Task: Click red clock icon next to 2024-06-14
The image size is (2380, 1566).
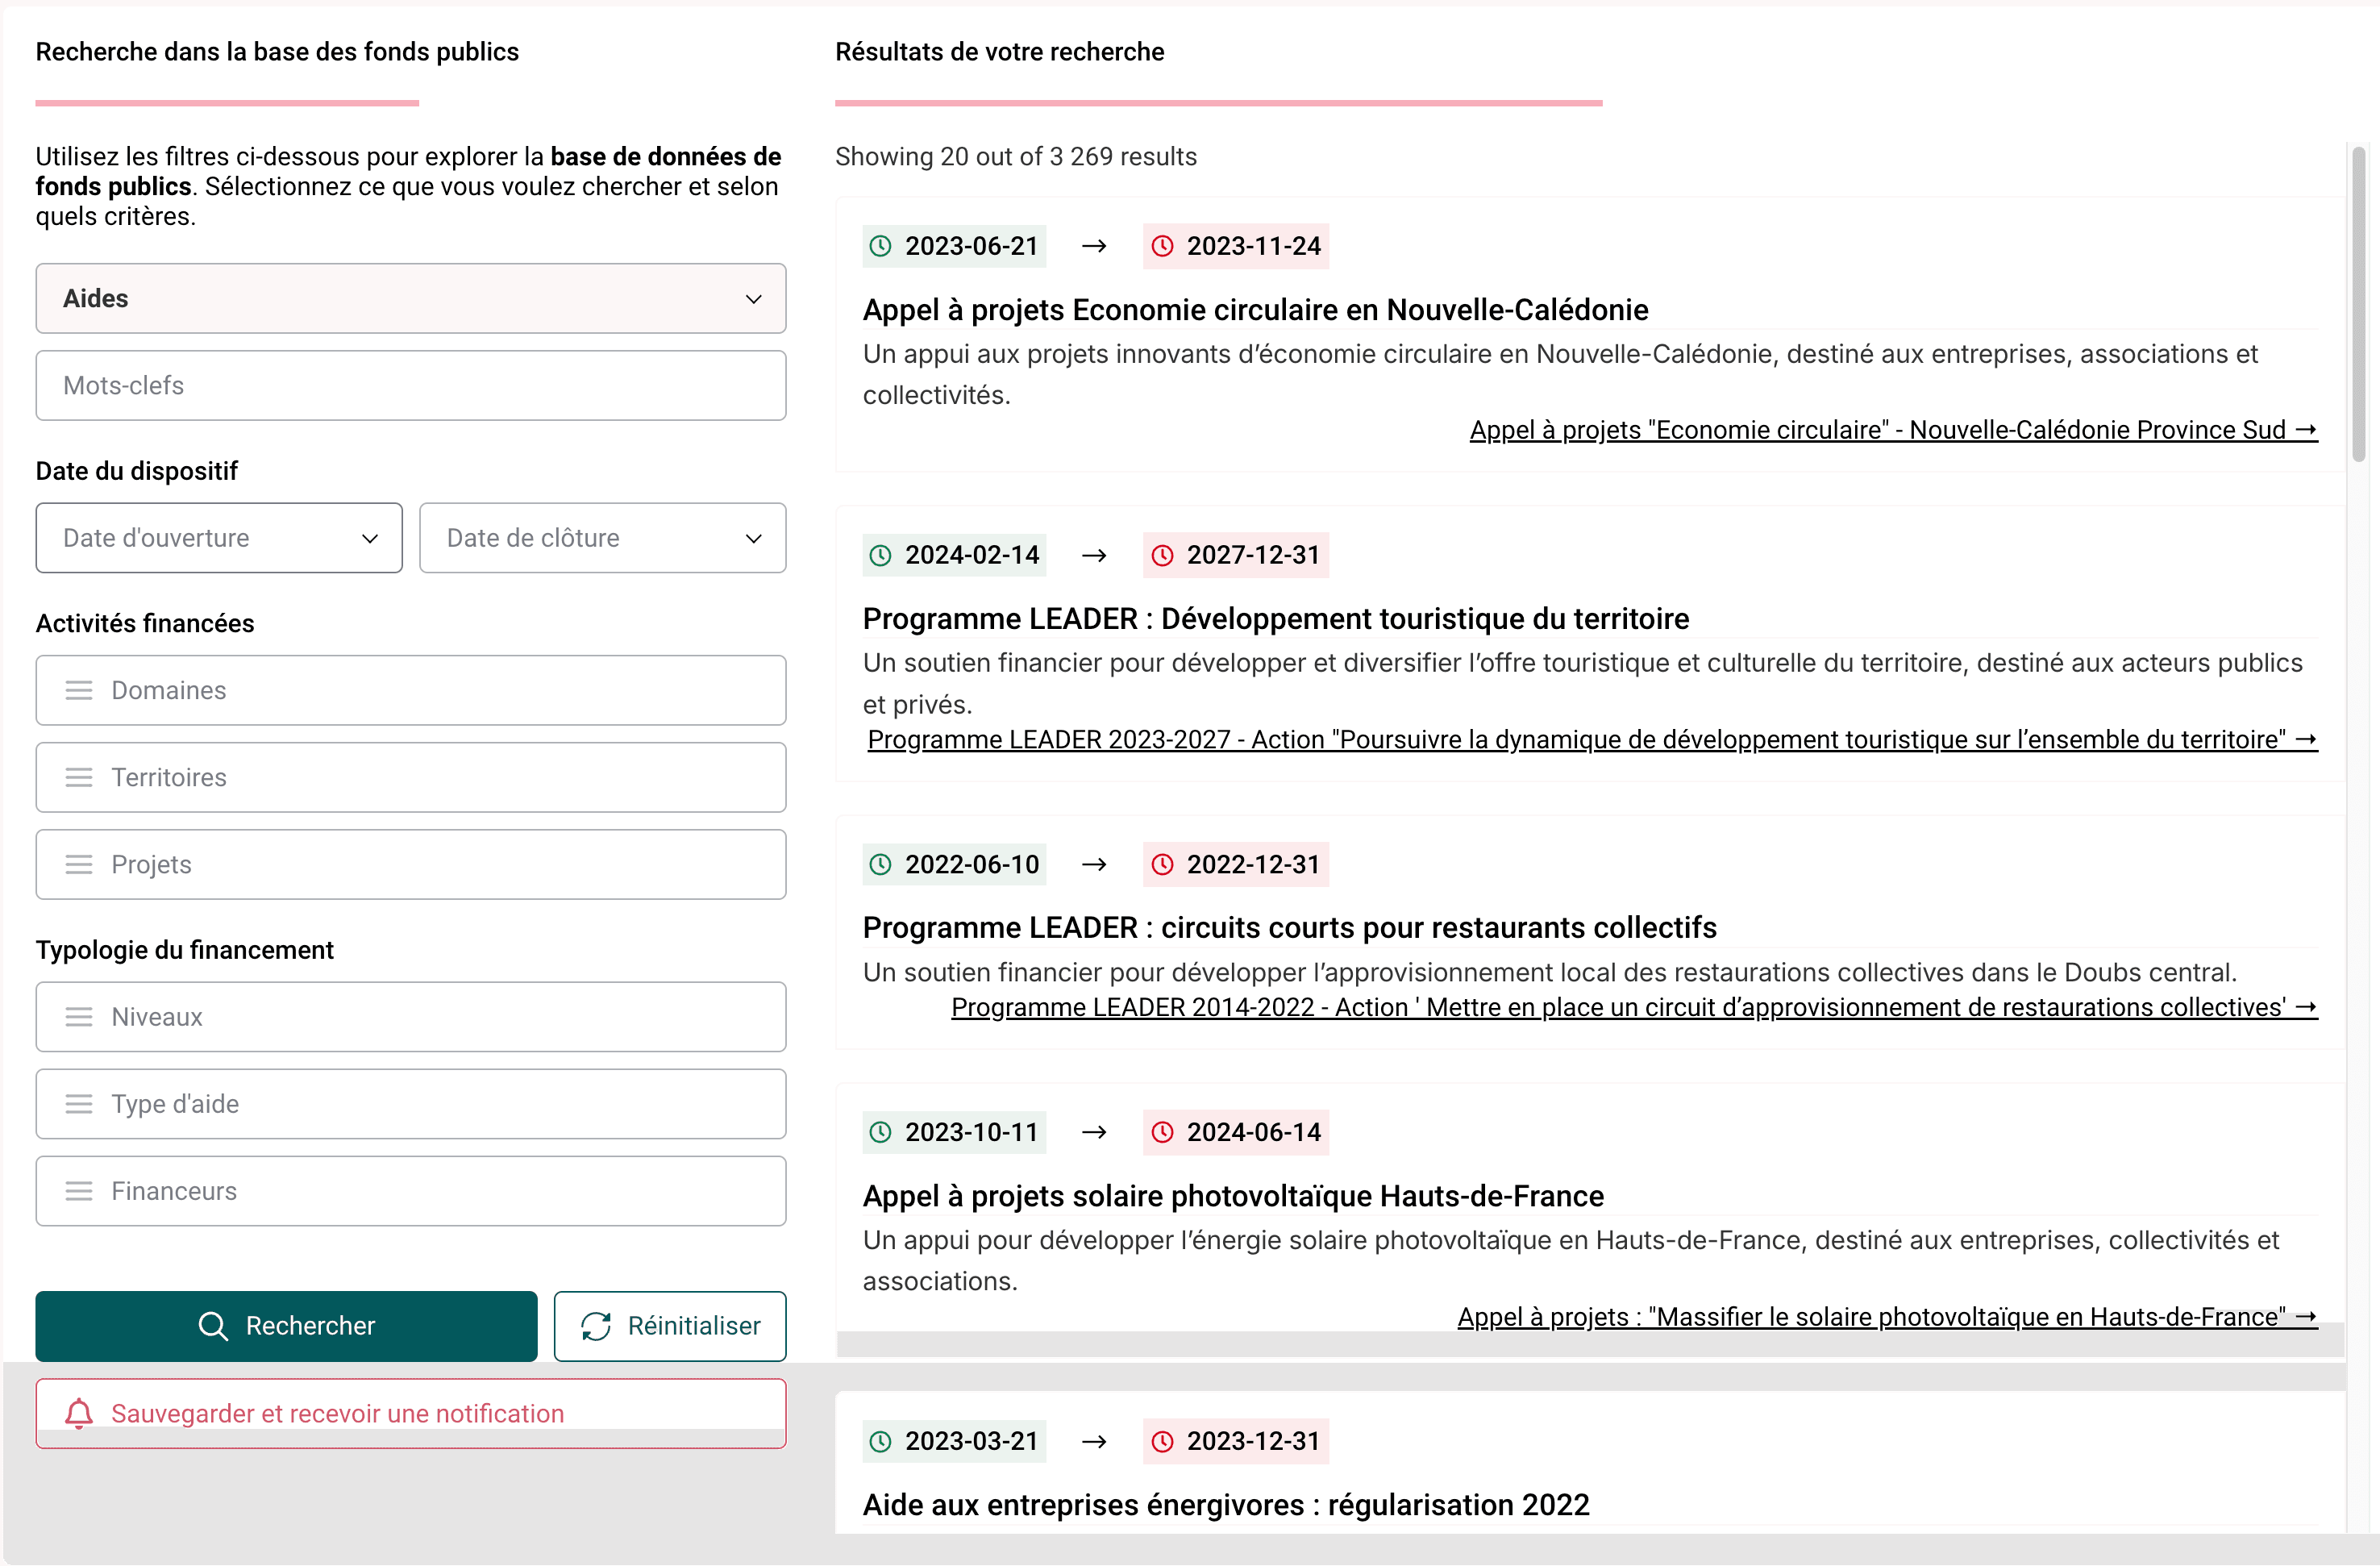Action: (x=1162, y=1132)
